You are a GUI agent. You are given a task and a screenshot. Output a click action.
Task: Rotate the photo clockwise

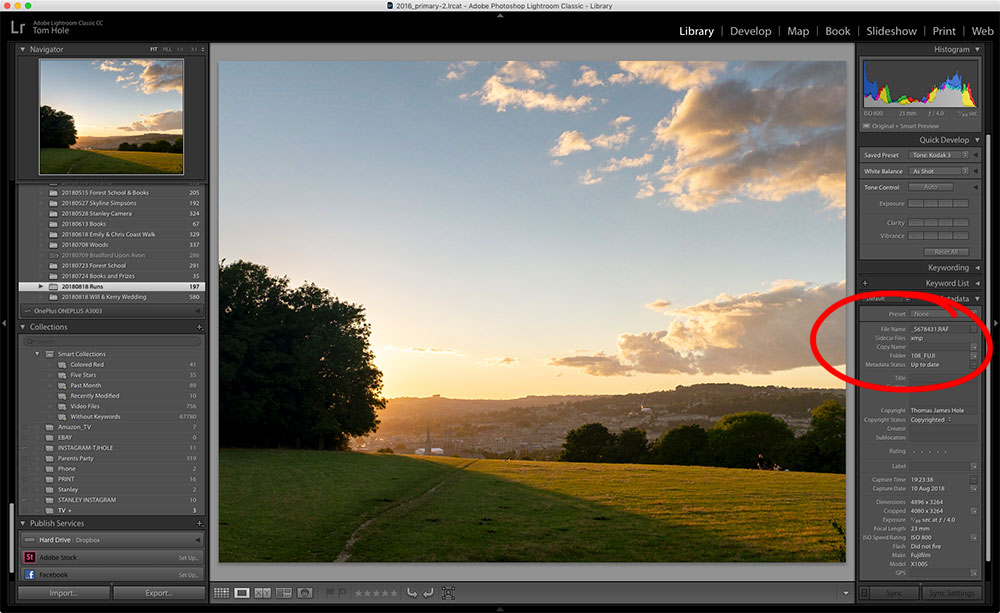428,592
